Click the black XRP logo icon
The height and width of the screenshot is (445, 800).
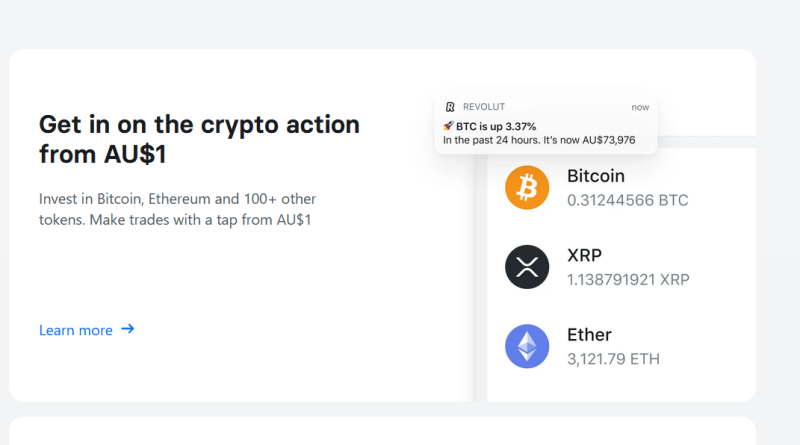tap(527, 267)
